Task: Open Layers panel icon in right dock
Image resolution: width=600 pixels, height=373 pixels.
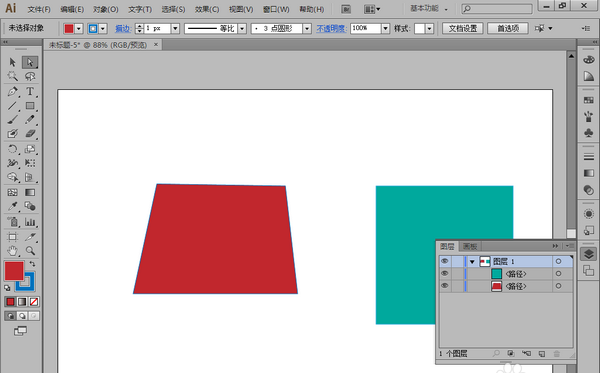Action: point(589,254)
